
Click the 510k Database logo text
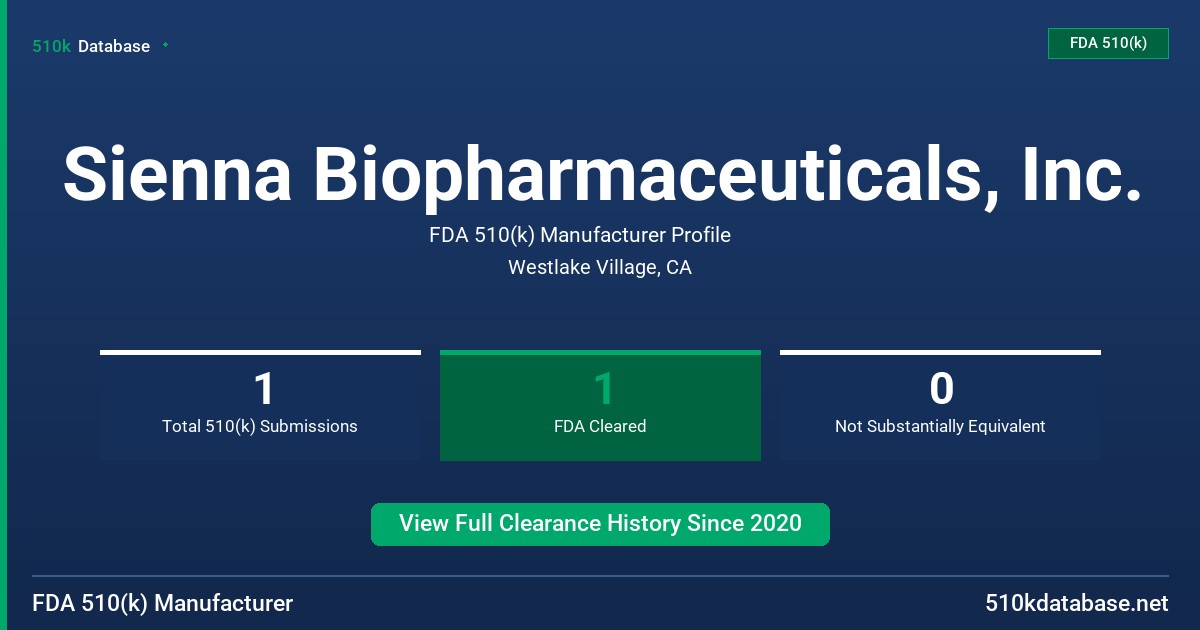91,46
